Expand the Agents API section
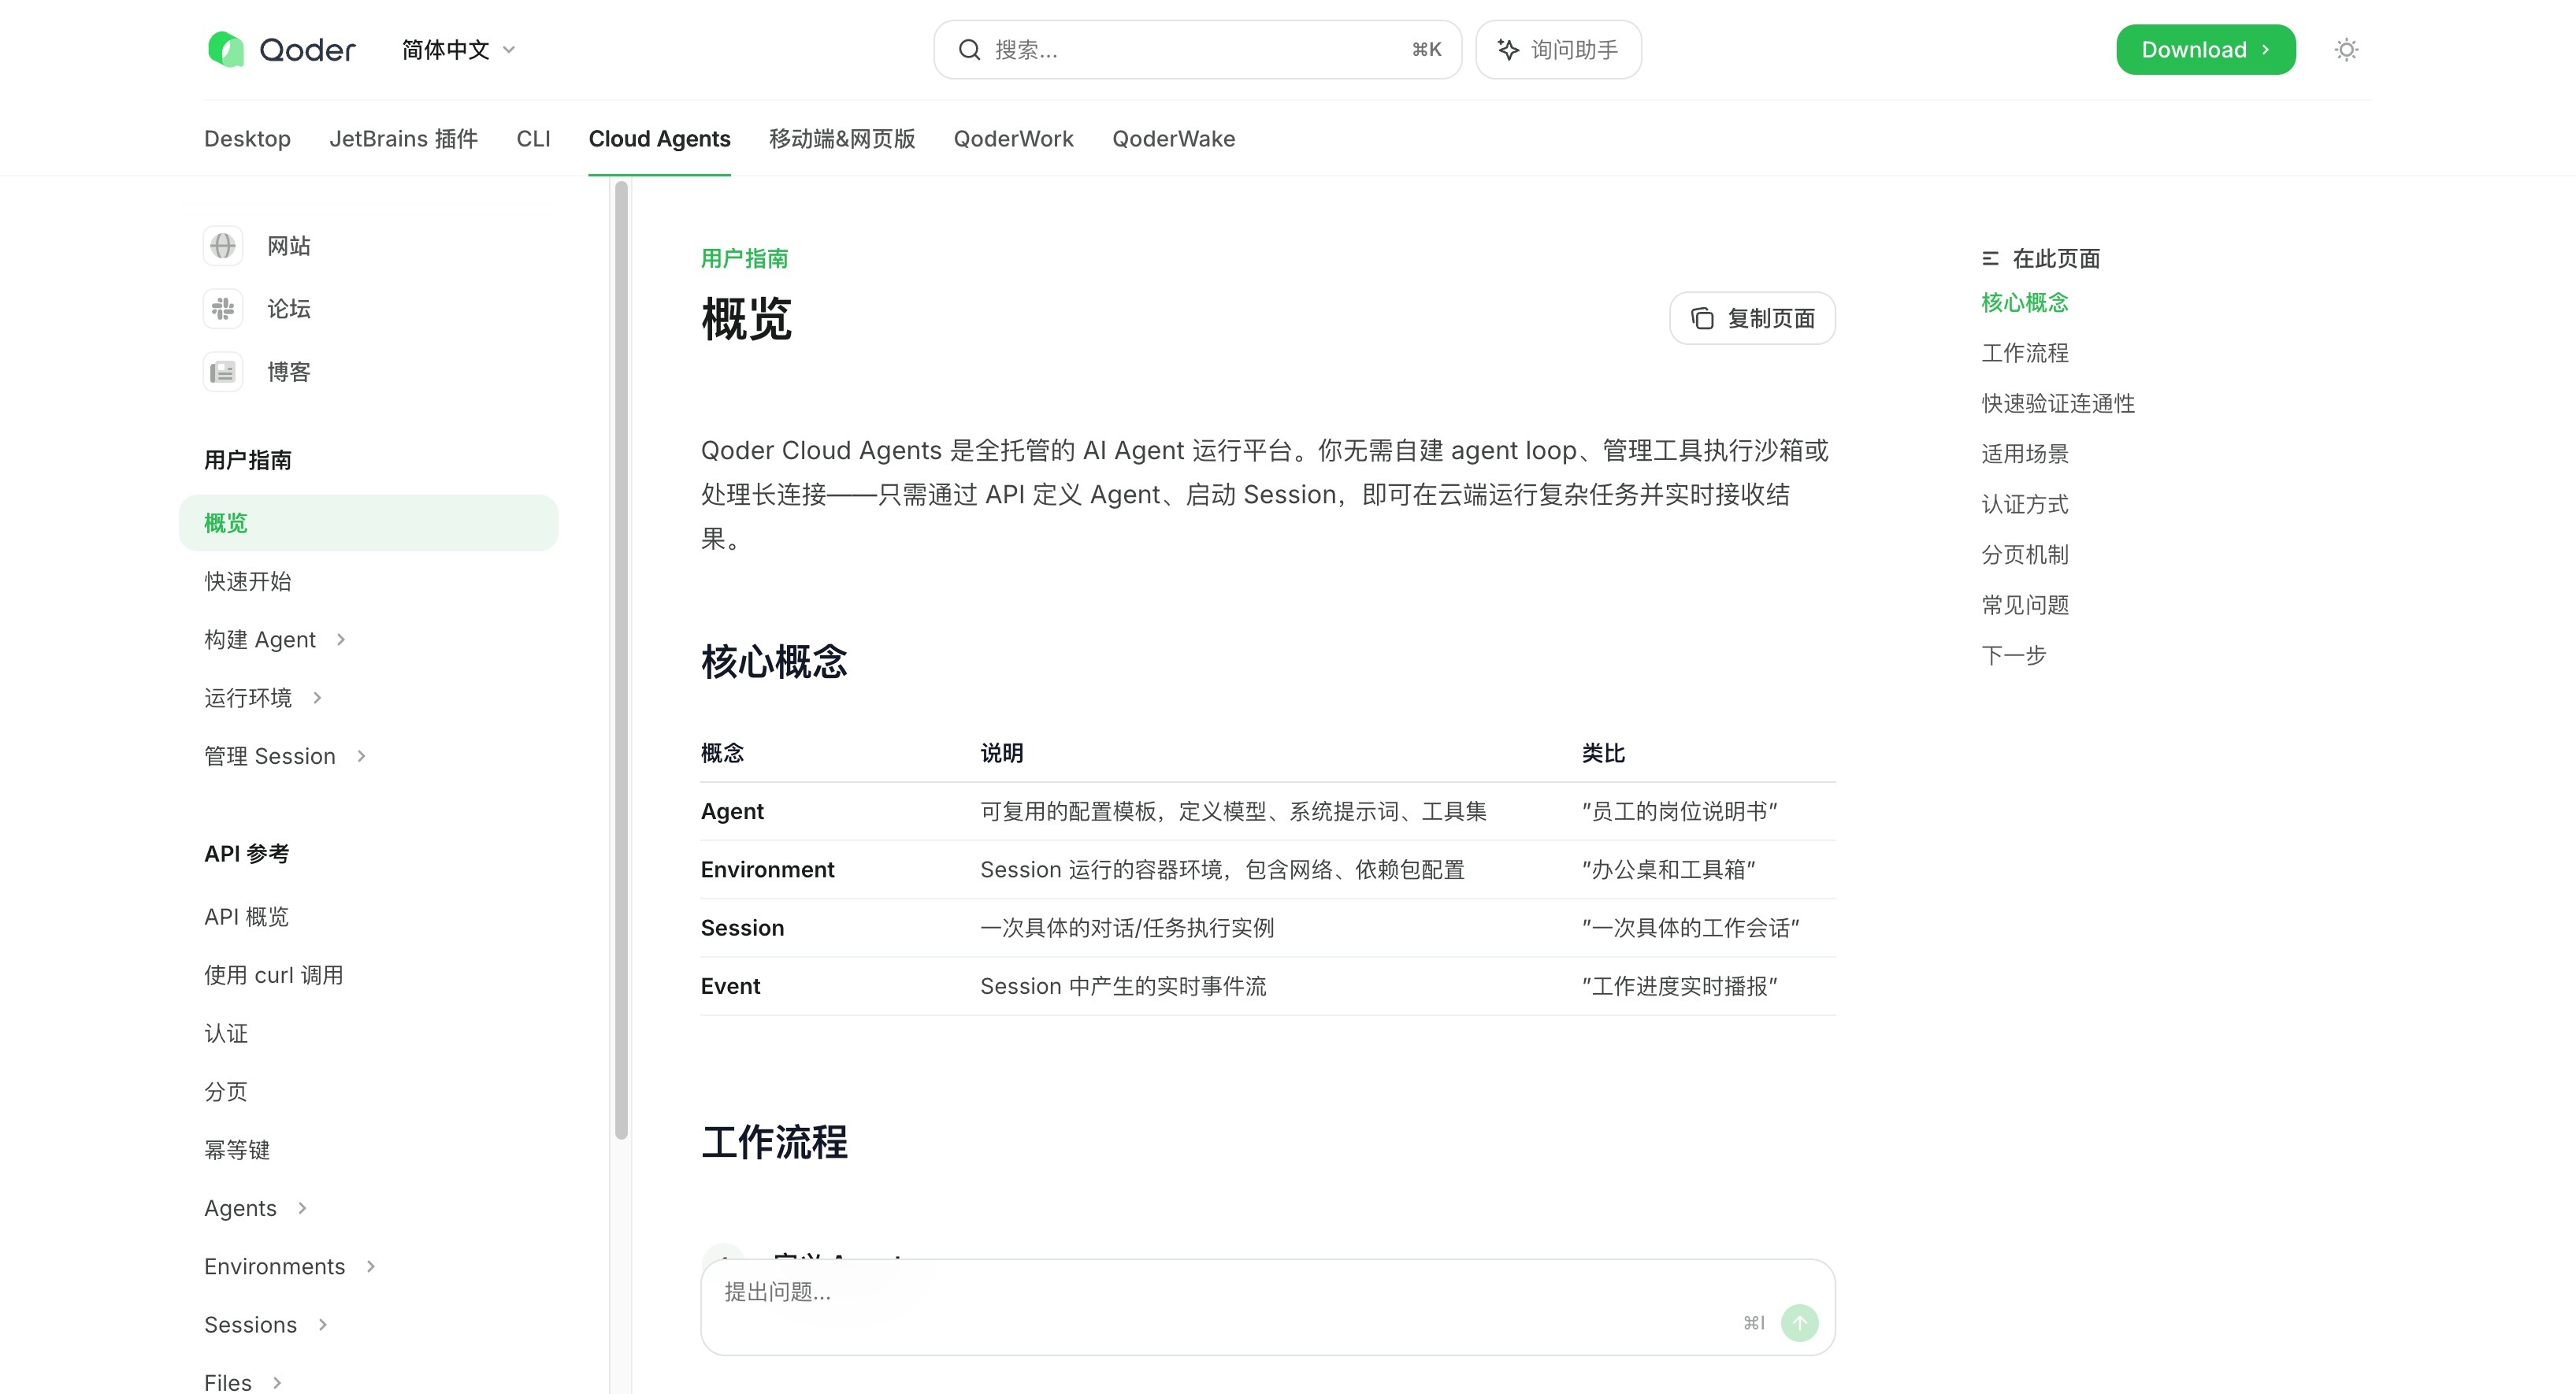 pos(302,1208)
